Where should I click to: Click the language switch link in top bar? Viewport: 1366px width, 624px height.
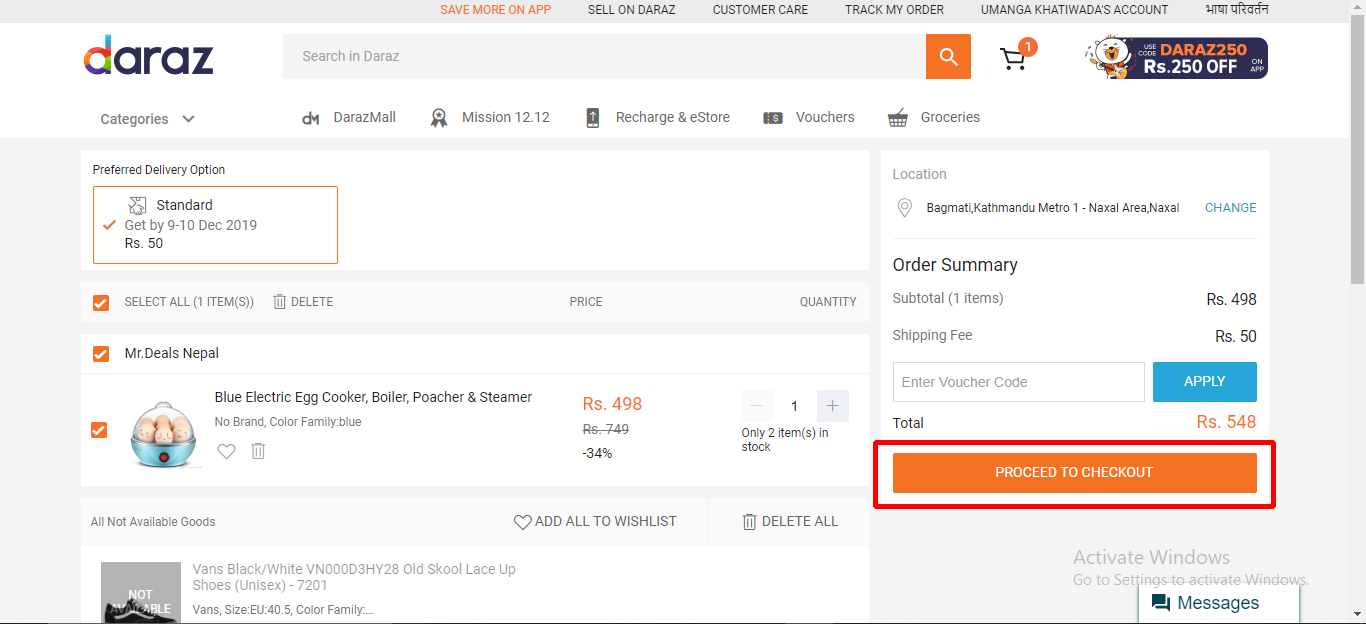1237,10
